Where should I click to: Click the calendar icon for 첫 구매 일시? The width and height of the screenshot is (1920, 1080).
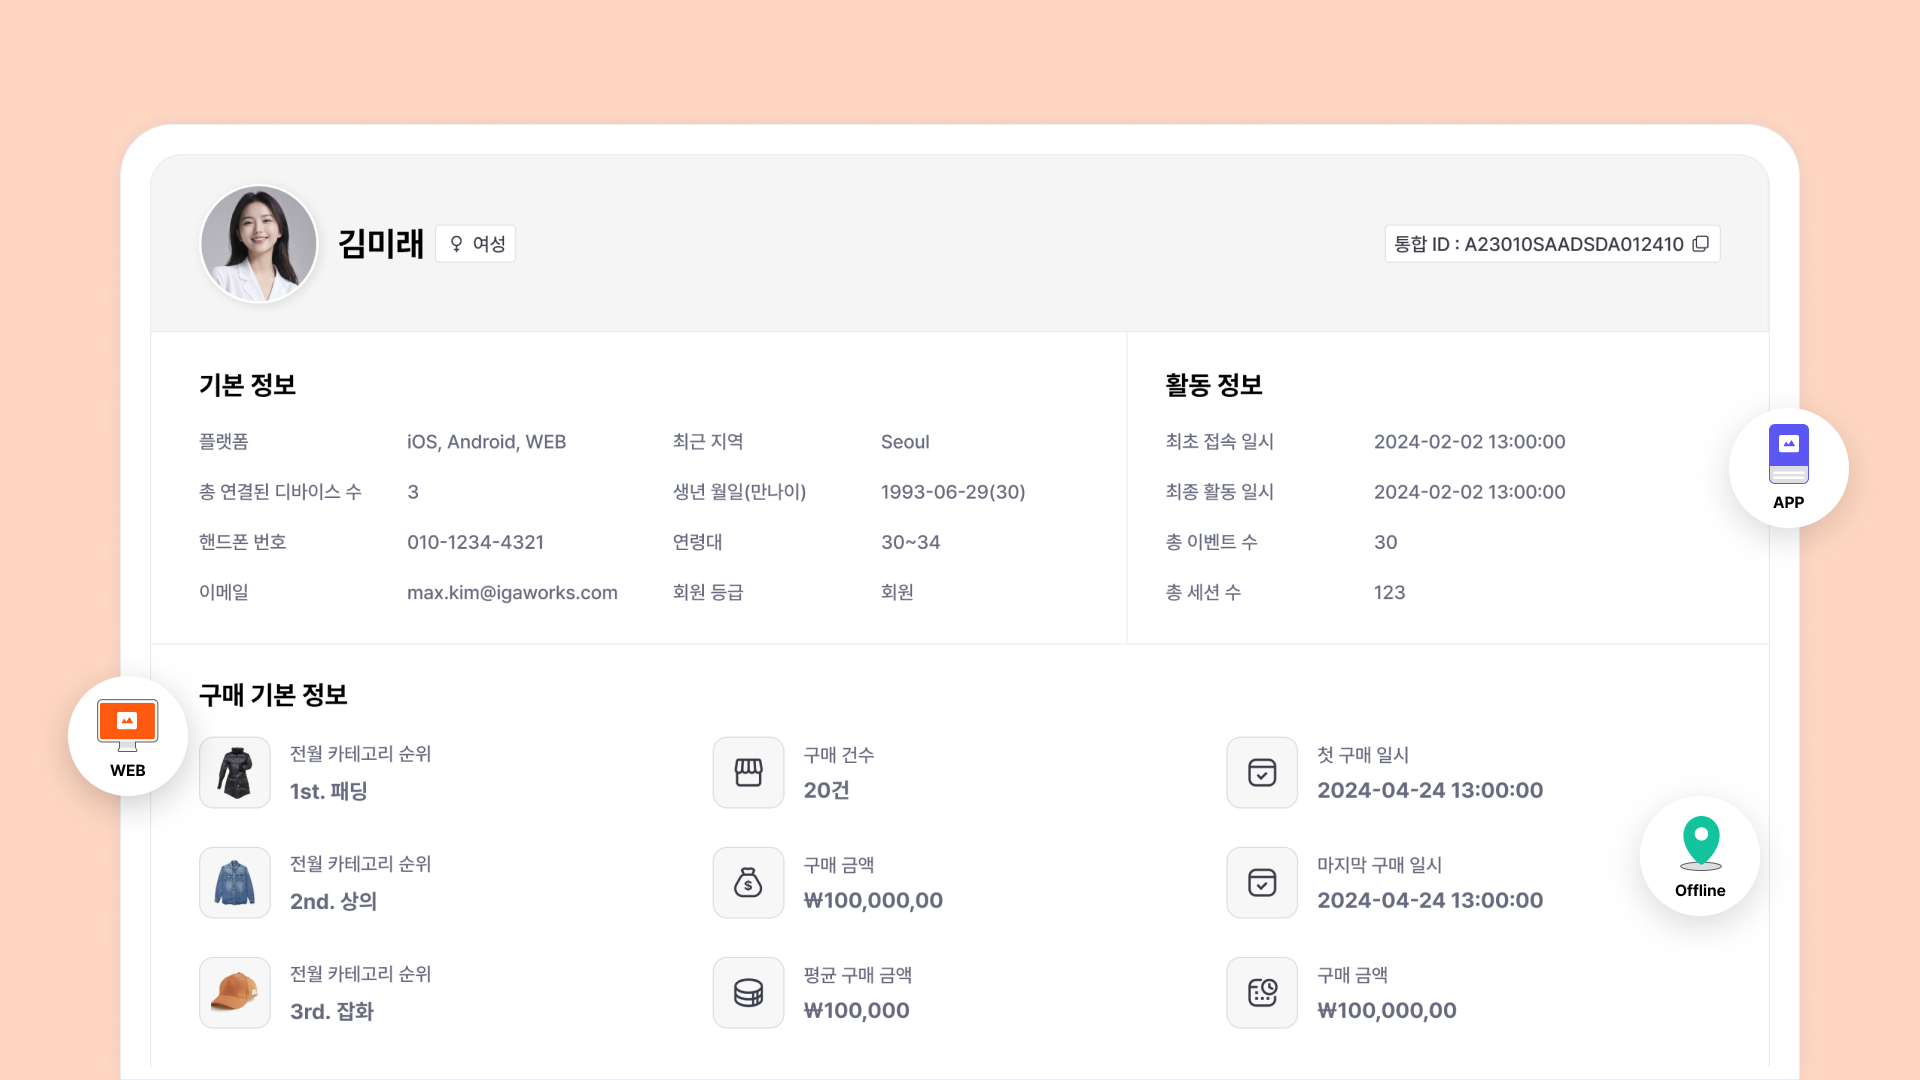1262,772
